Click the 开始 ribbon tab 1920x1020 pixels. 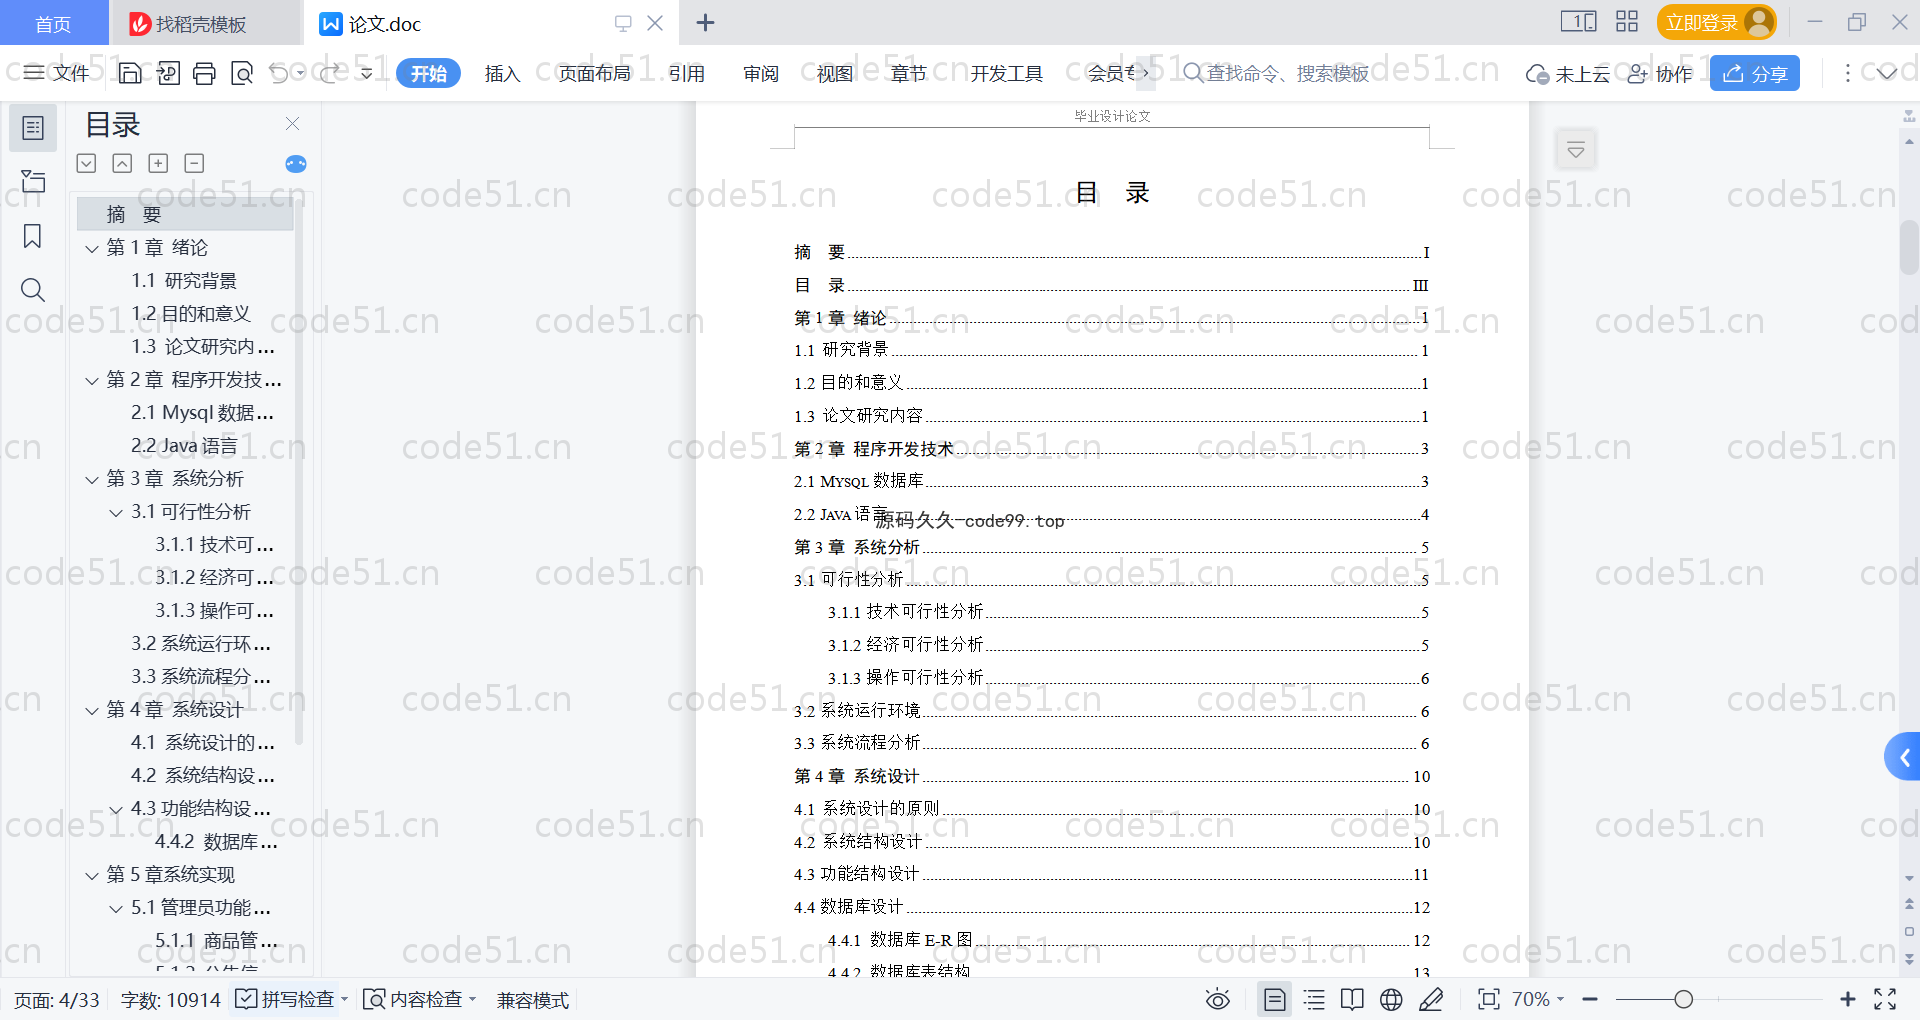428,73
